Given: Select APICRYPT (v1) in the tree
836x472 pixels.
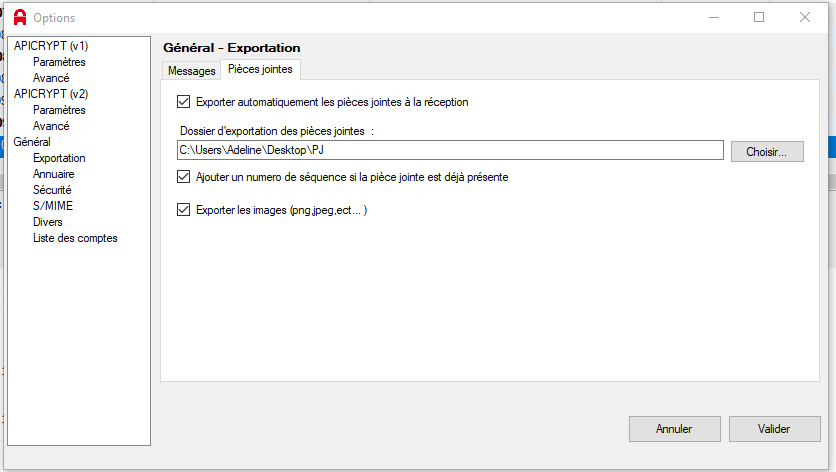Looking at the screenshot, I should 51,46.
